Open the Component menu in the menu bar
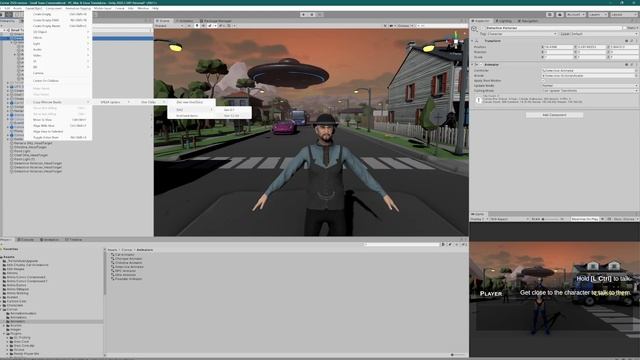 click(53, 8)
